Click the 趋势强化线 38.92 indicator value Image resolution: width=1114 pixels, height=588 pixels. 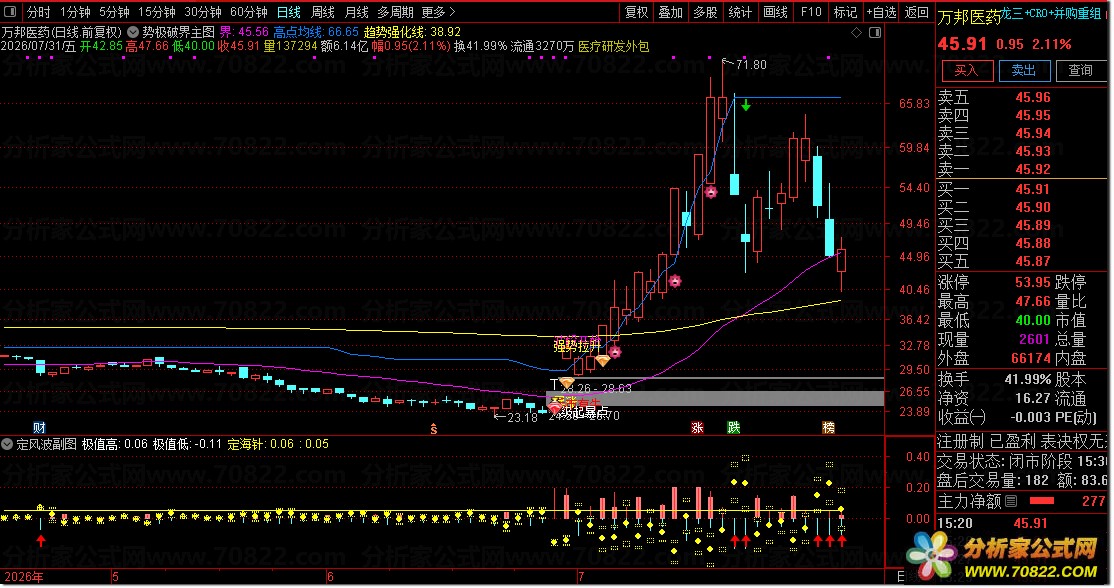(412, 32)
